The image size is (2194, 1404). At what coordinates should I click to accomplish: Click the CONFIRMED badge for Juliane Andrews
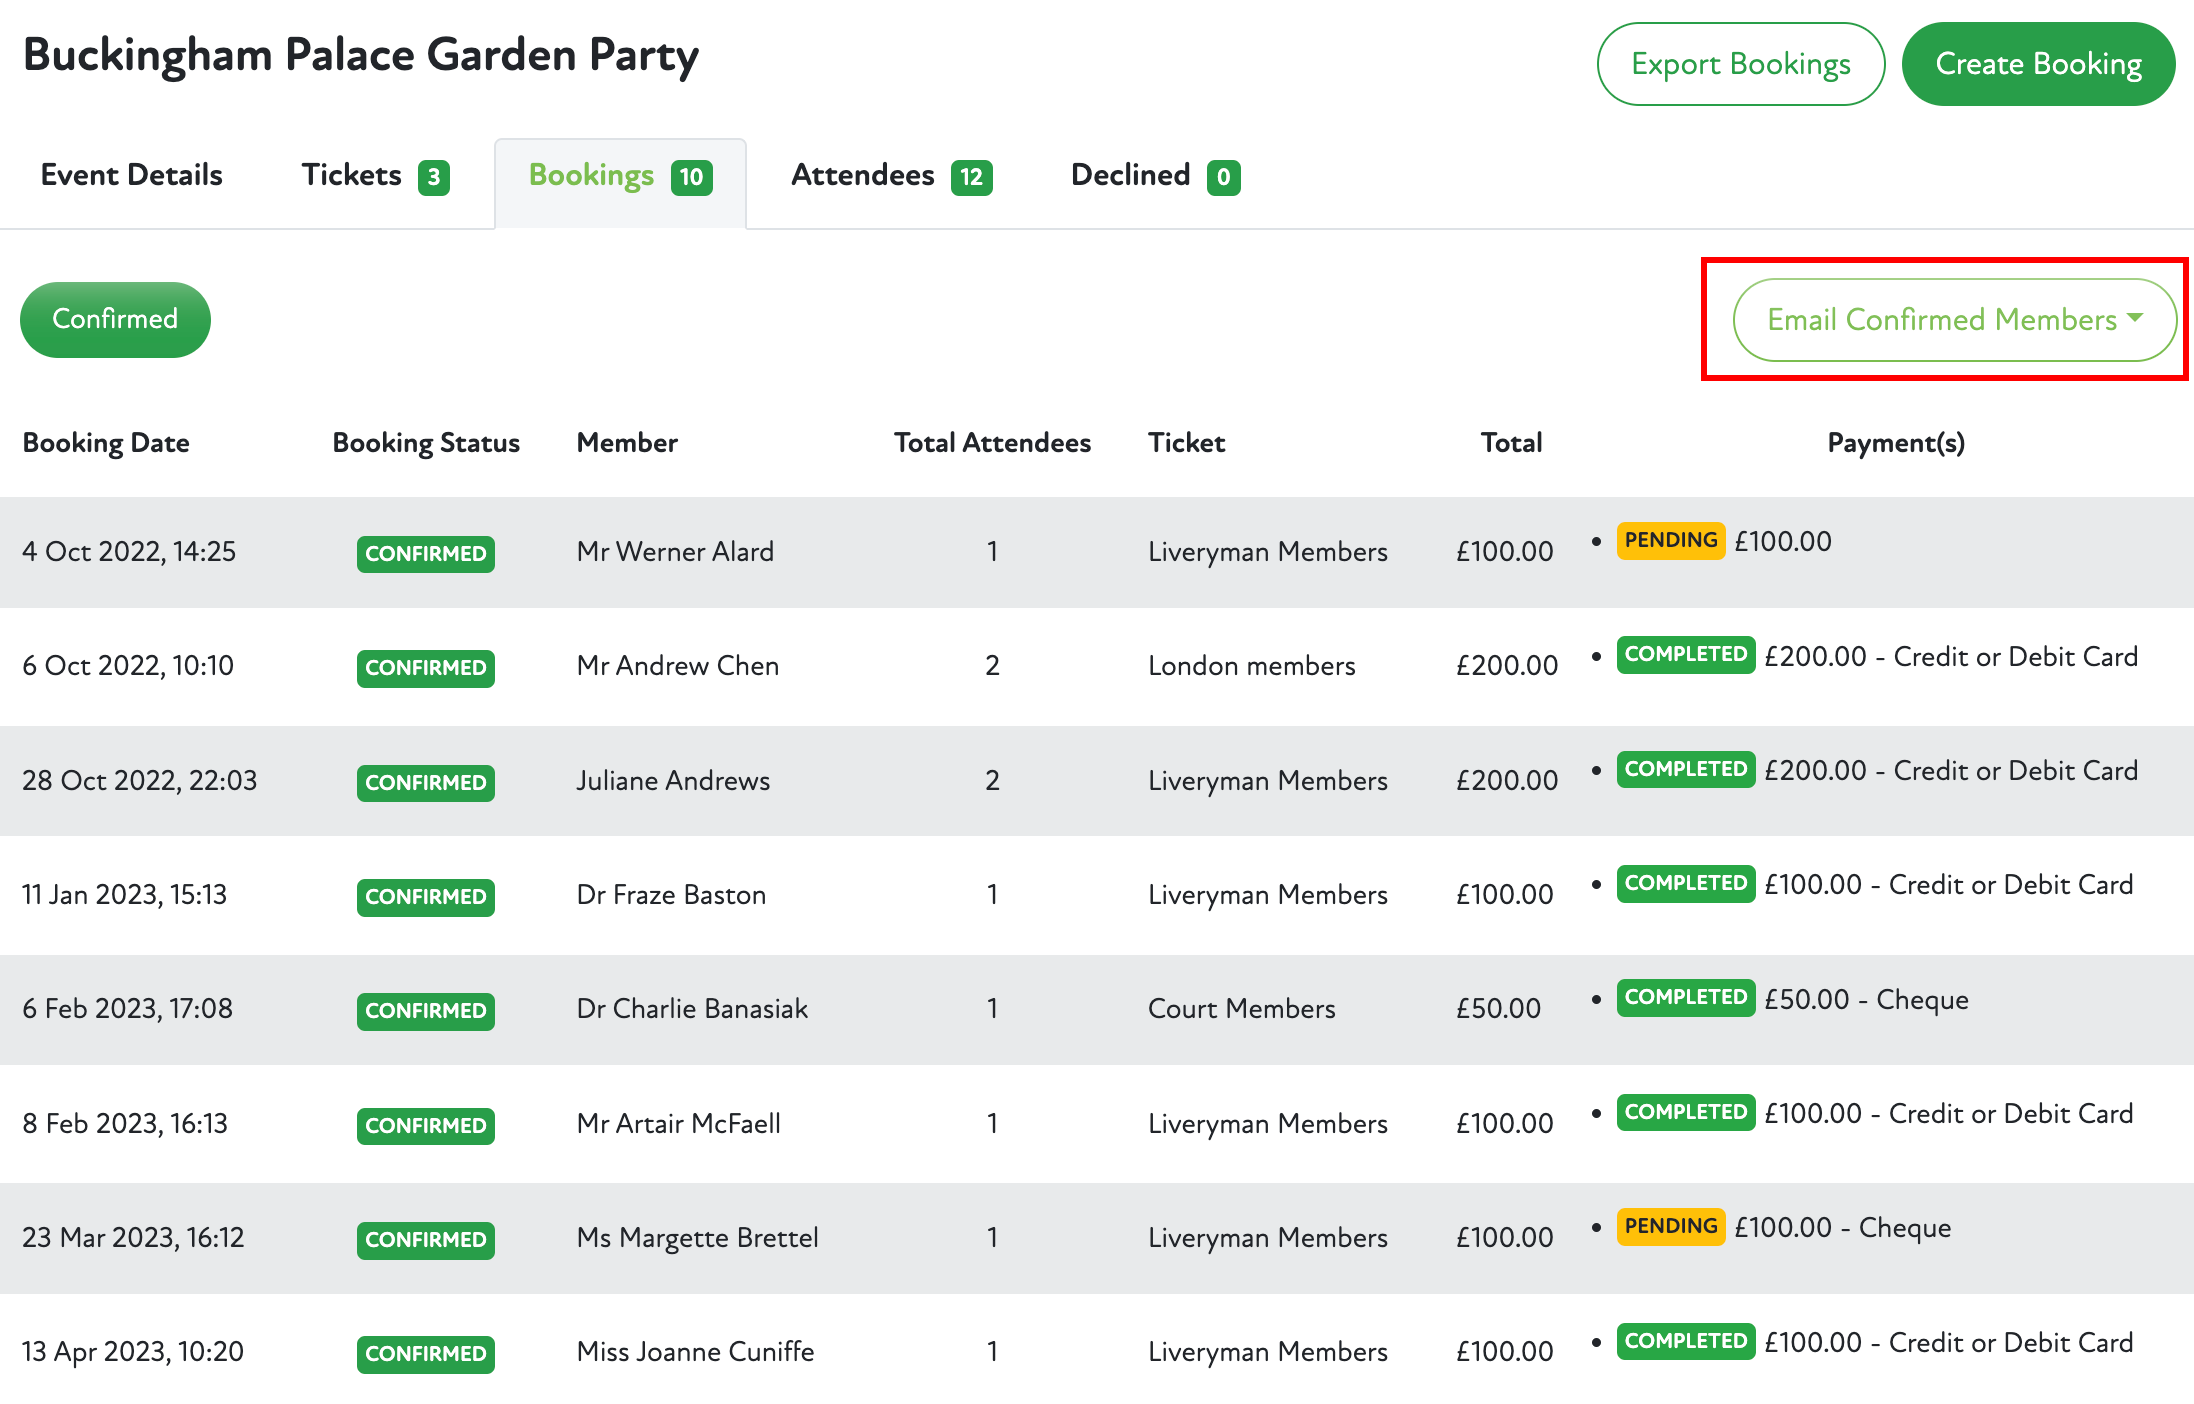coord(425,782)
